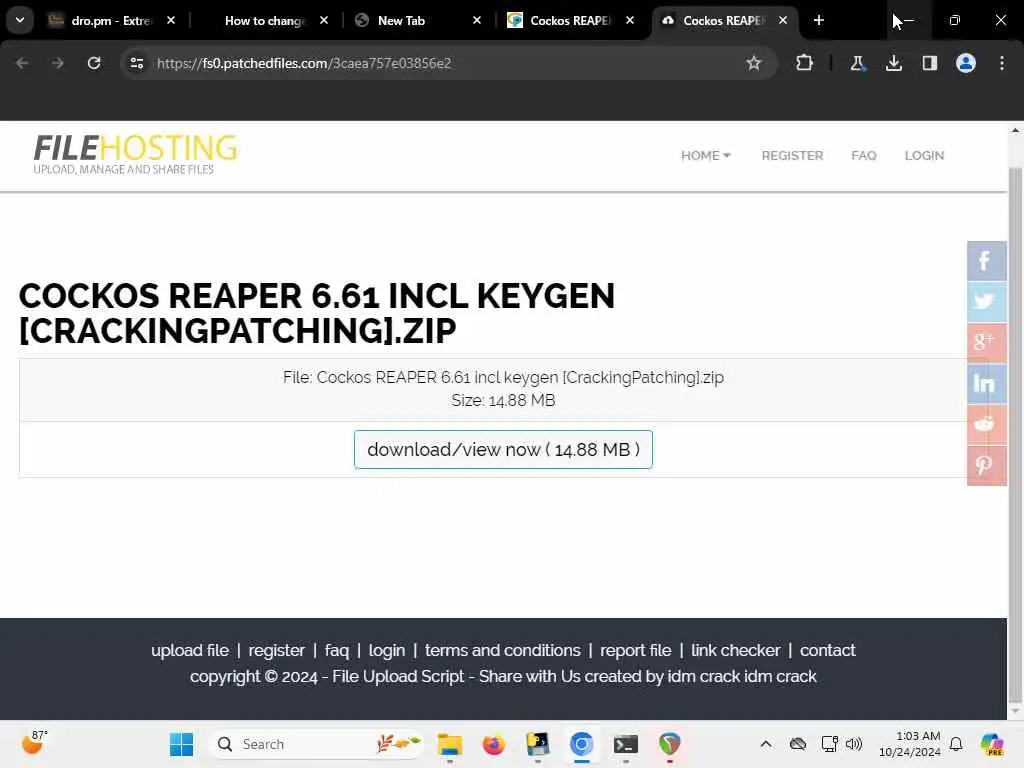Click Windows taskbar Search box
Screen dimensions: 1024x768
315,744
